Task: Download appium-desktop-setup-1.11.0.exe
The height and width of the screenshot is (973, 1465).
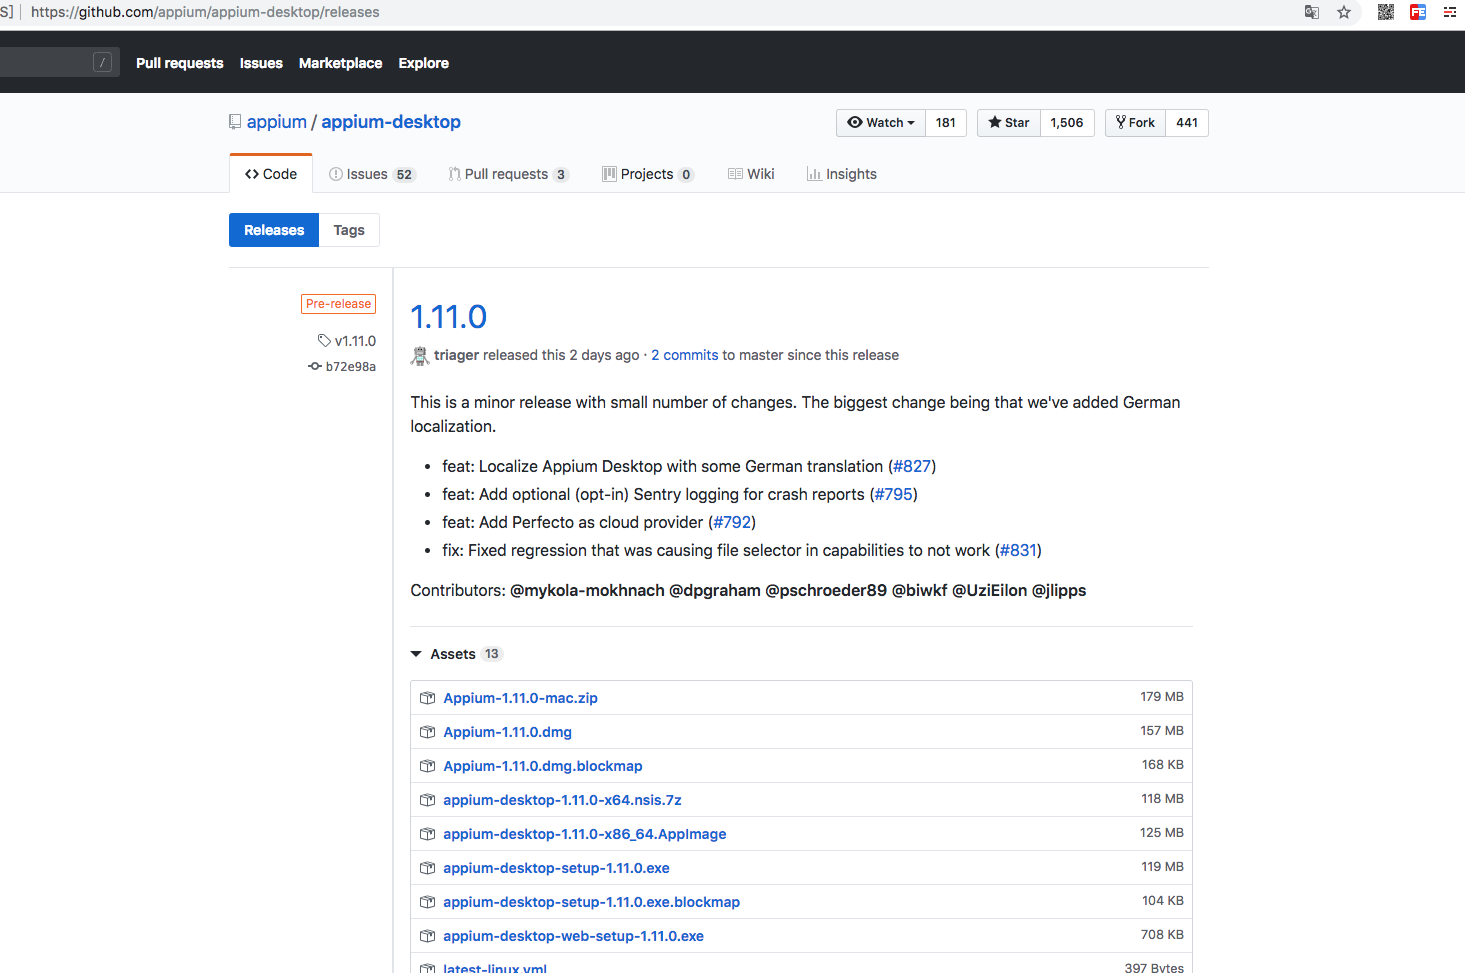Action: point(556,868)
